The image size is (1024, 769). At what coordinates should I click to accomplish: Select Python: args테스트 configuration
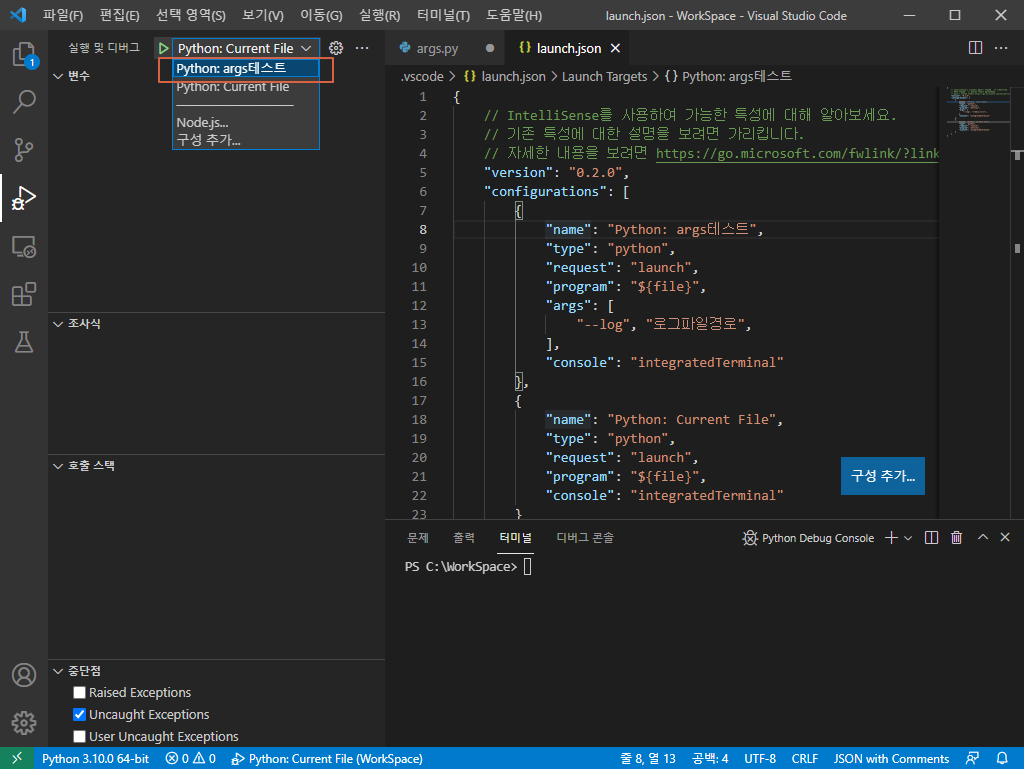pos(246,69)
